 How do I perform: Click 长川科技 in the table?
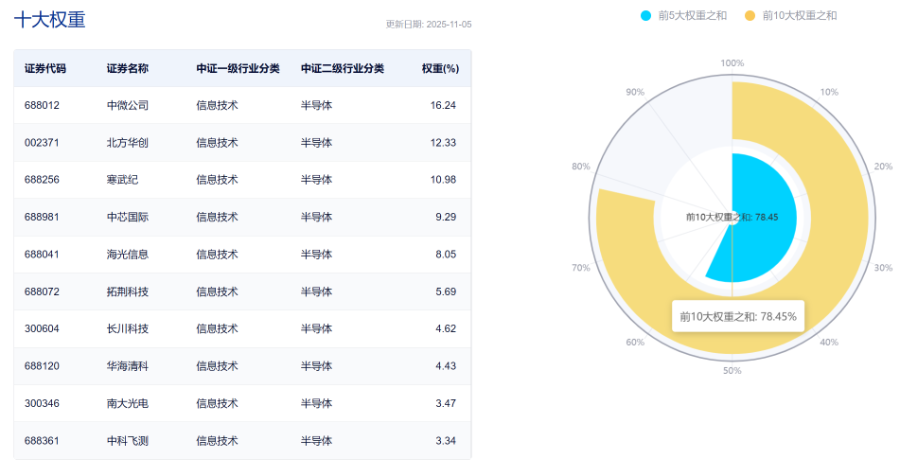(x=127, y=329)
